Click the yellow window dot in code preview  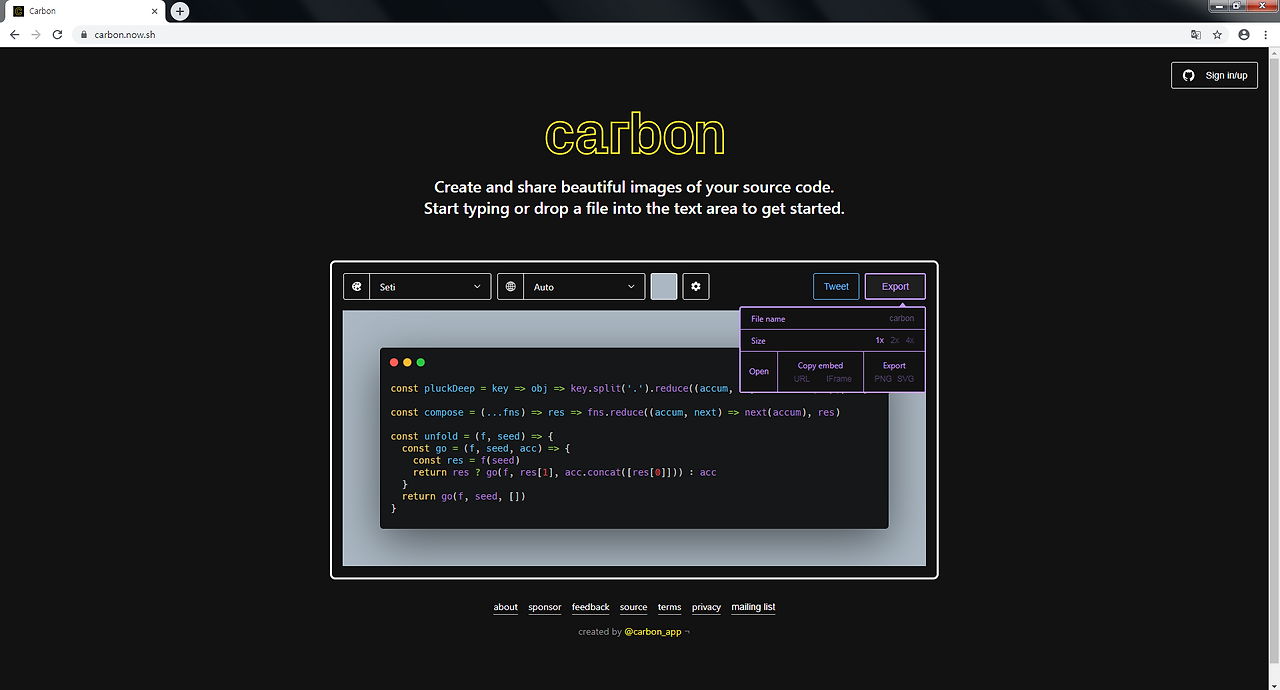pyautogui.click(x=408, y=362)
